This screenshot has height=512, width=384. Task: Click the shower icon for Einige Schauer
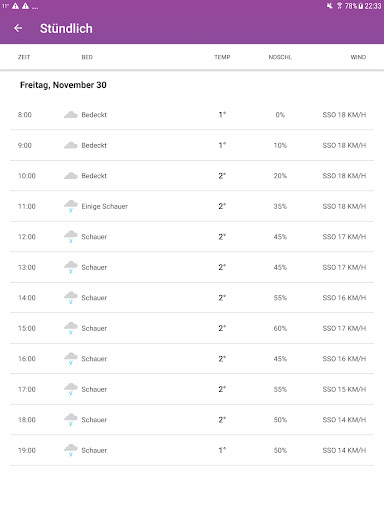[x=71, y=206]
